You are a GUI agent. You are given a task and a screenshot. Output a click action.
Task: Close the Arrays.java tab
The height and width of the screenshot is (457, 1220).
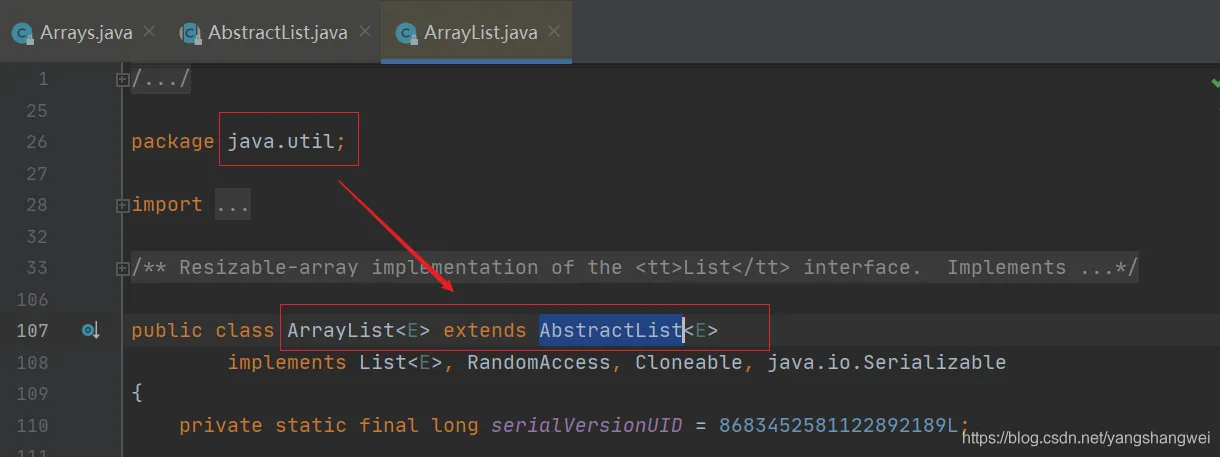point(150,31)
